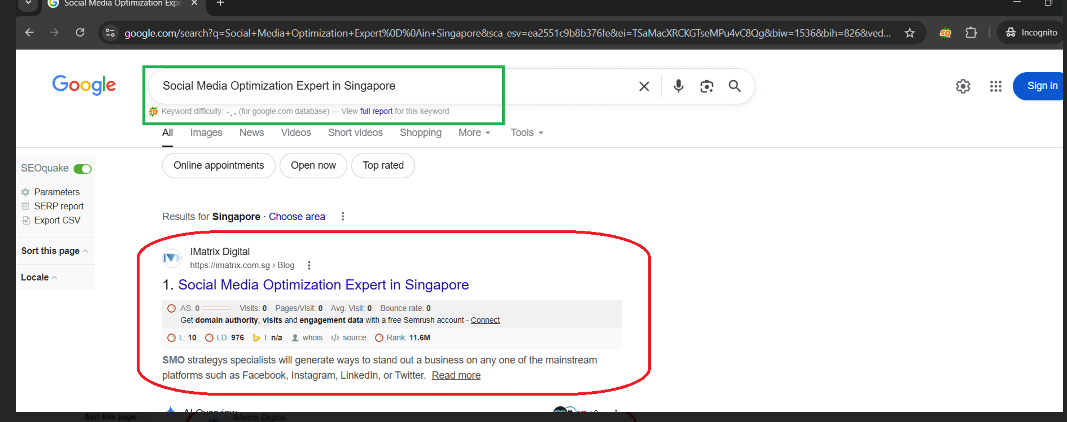Collapse the Sort this page section

coord(55,251)
